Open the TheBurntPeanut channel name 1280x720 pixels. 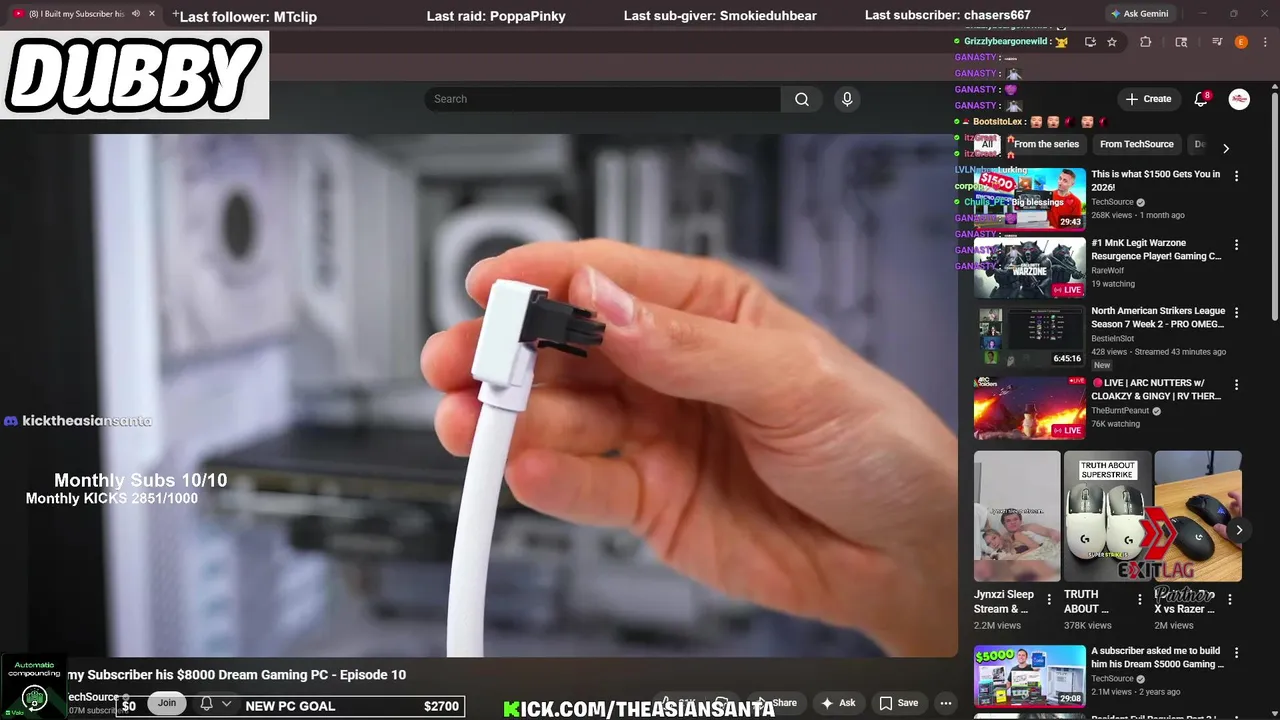1121,411
